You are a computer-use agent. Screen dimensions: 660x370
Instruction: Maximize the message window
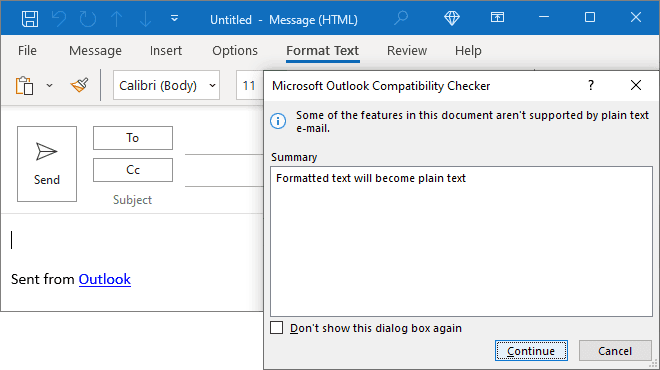point(590,17)
